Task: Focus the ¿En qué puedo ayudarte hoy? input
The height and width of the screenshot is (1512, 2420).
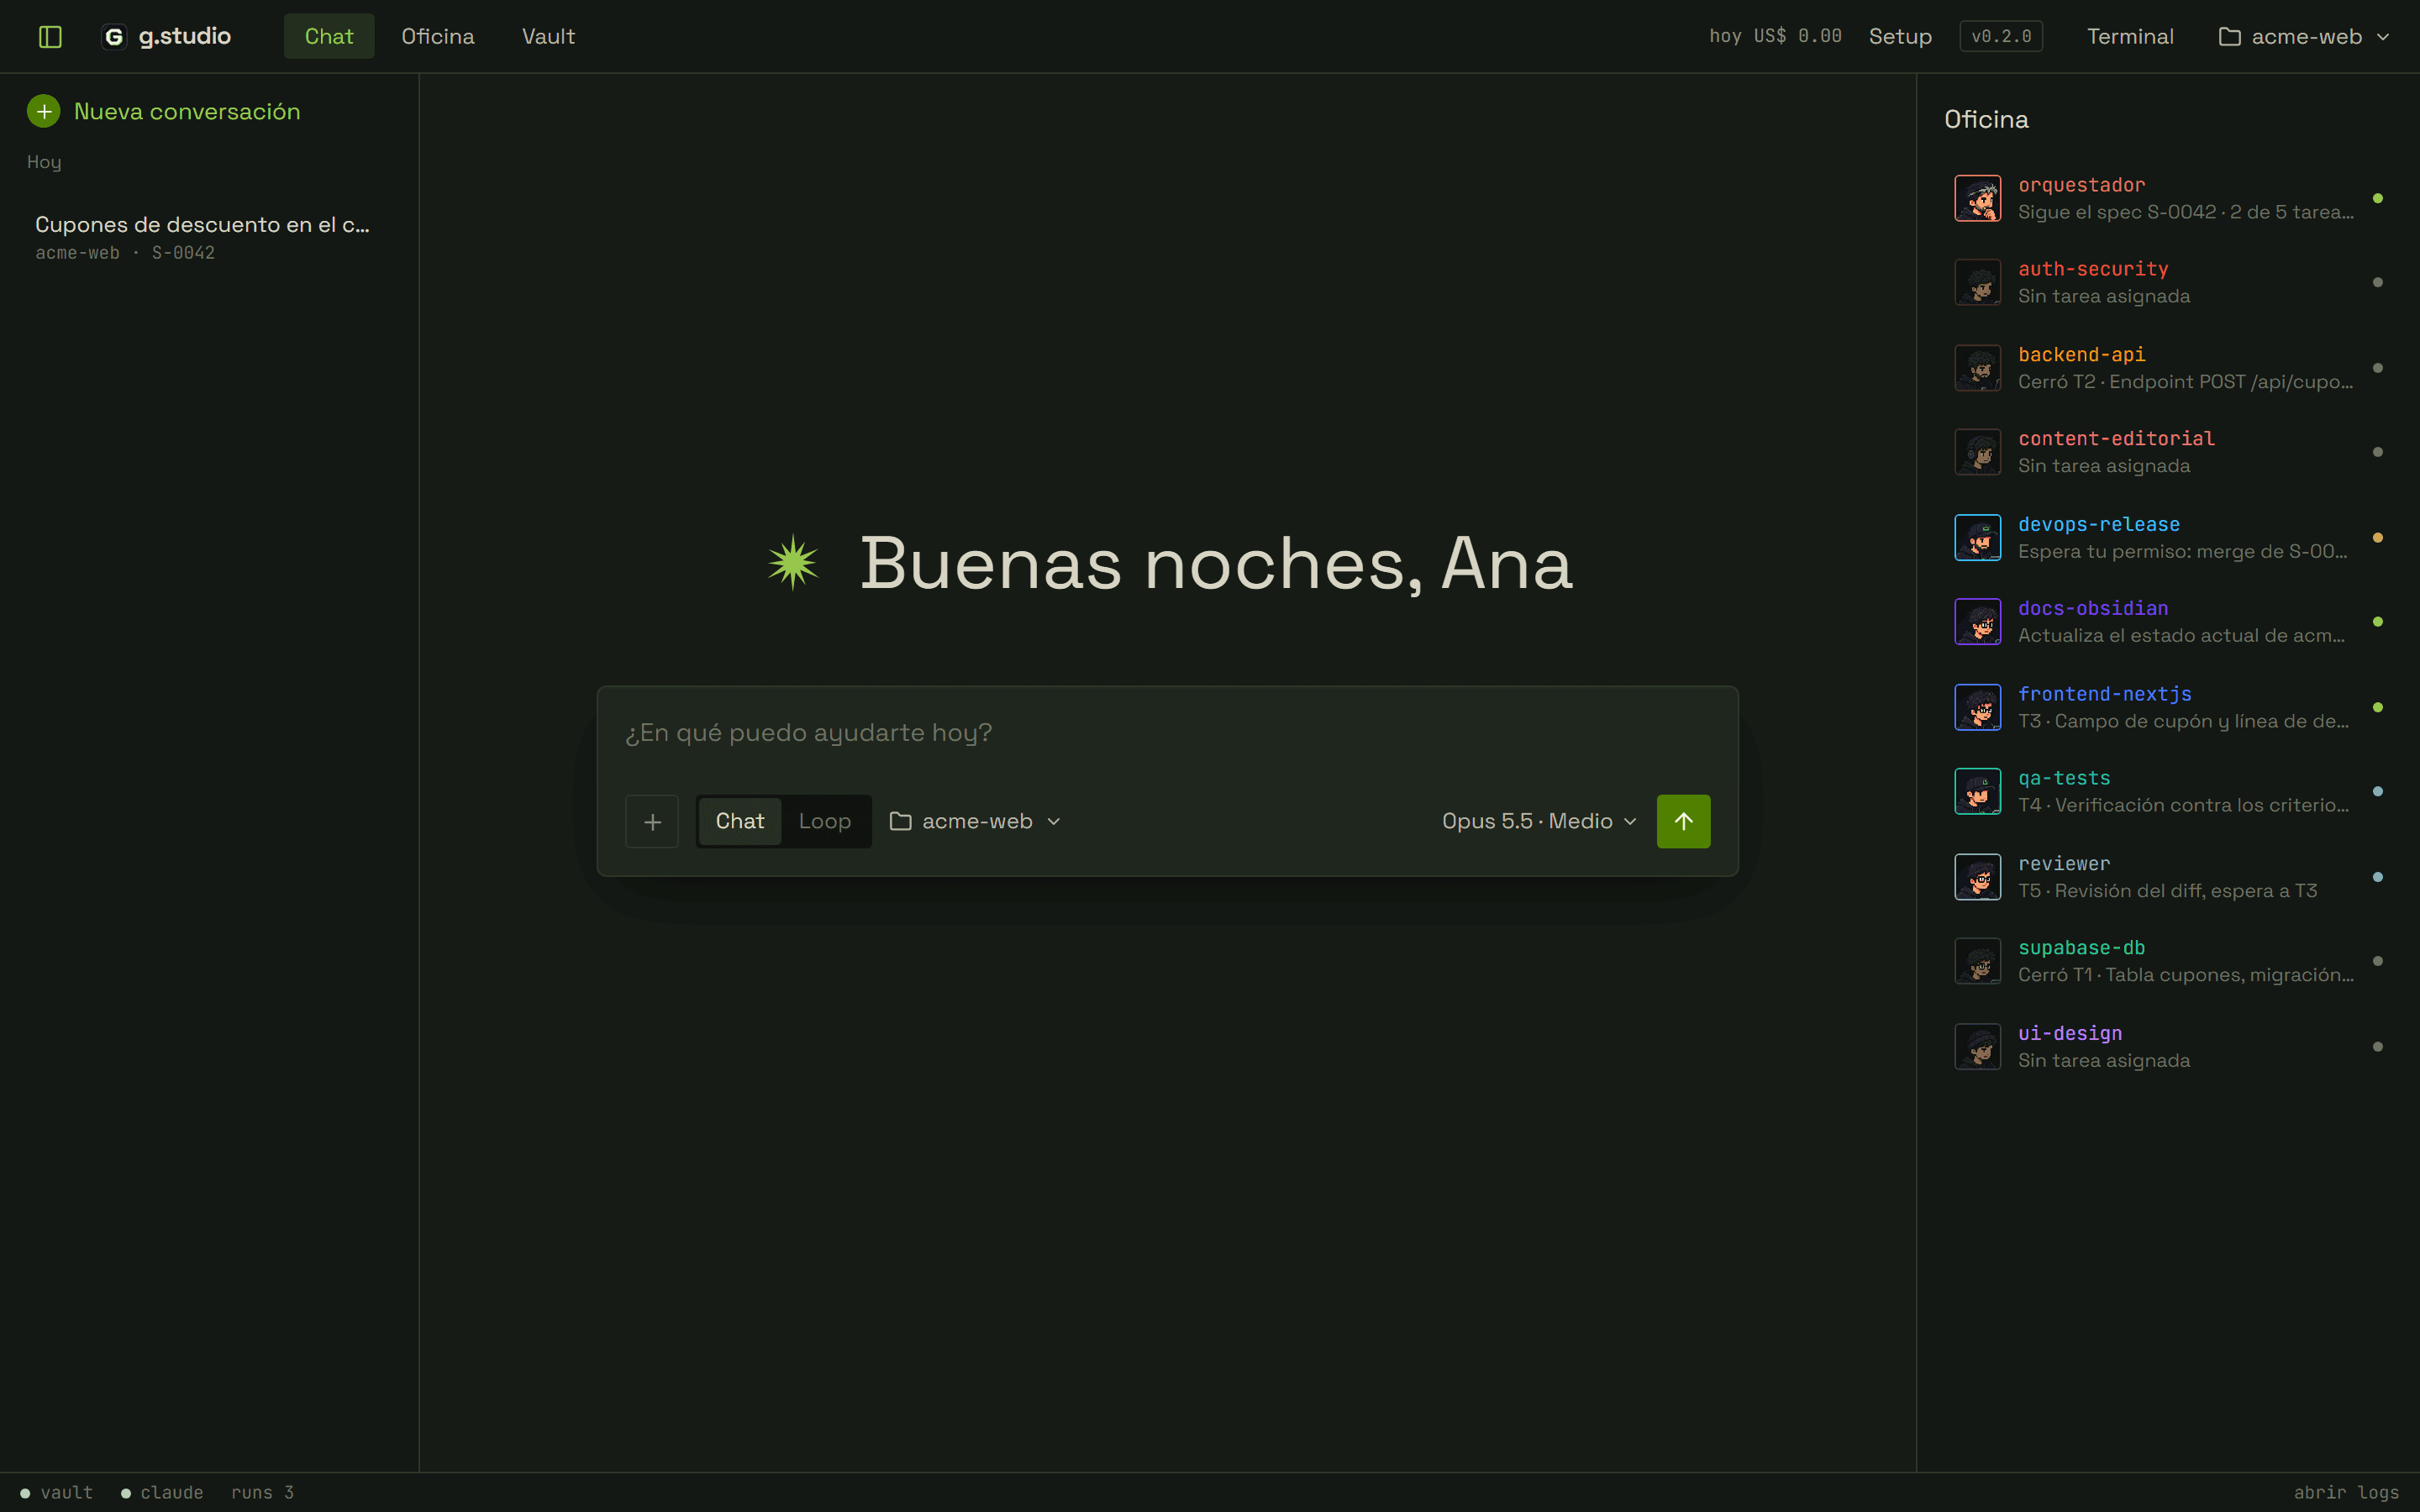Action: (1167, 733)
